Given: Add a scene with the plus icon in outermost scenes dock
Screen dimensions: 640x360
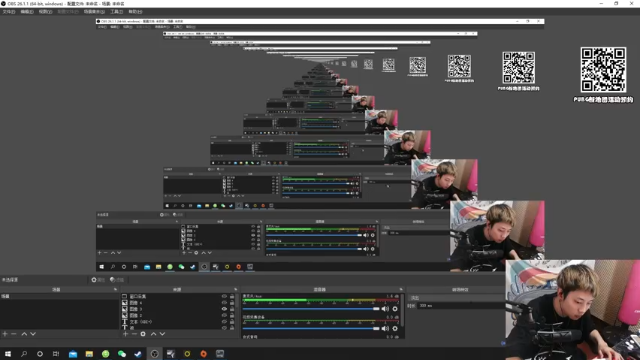Looking at the screenshot, I should 5,334.
